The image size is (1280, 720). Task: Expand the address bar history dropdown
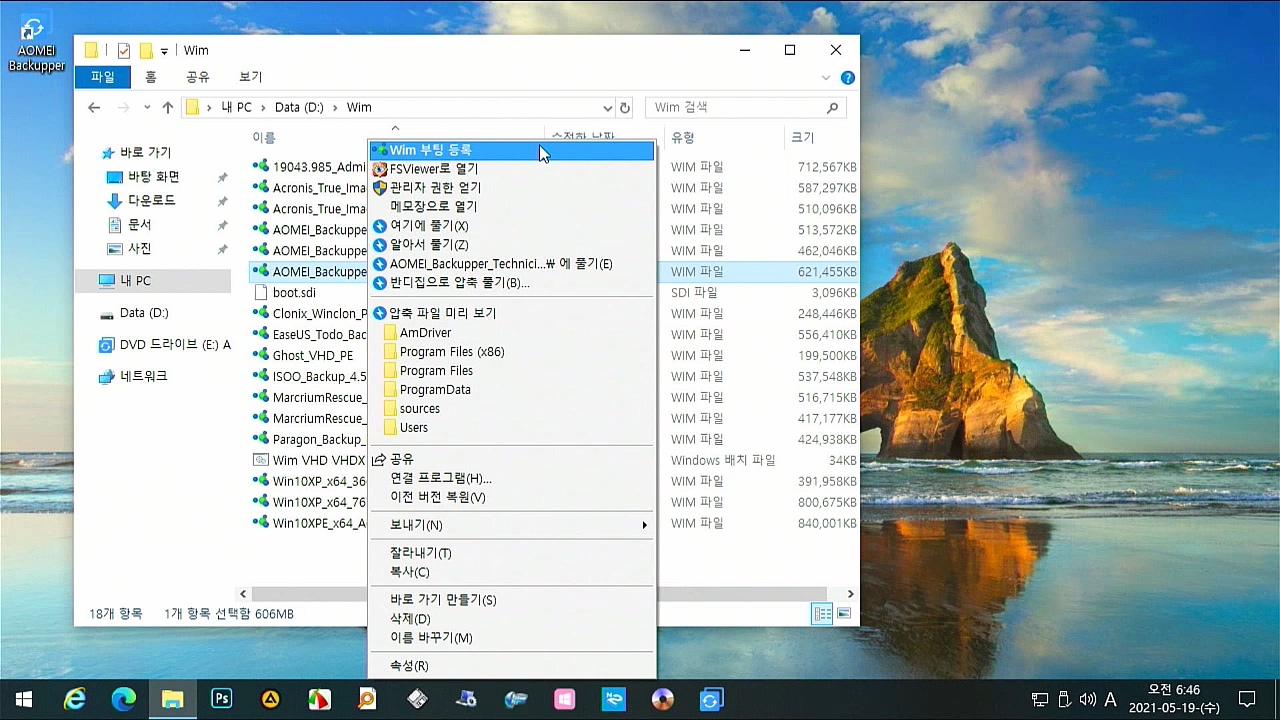point(607,108)
